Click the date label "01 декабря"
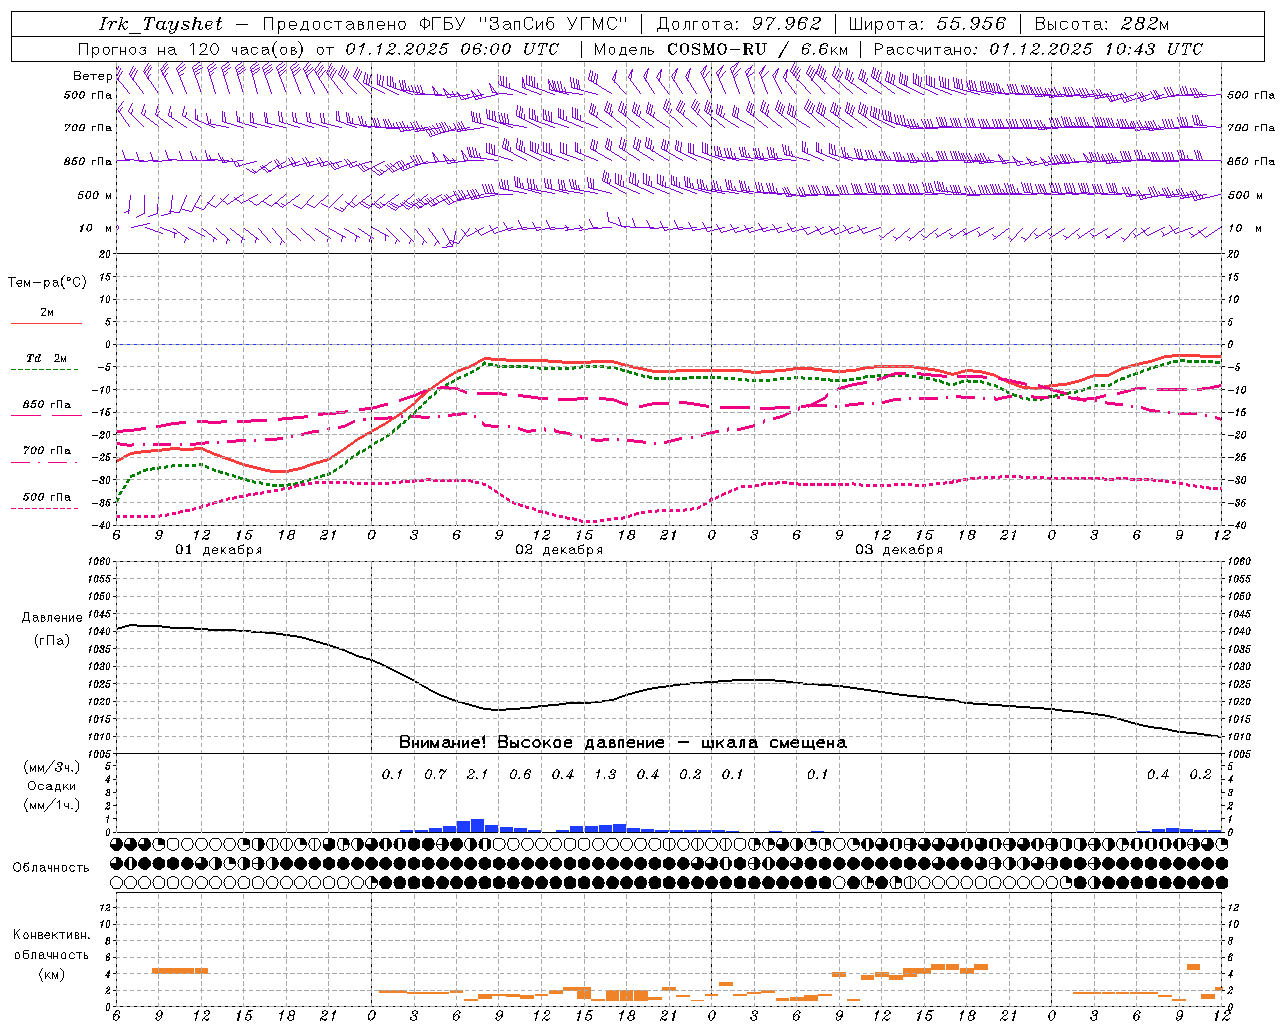1280x1024 pixels. coord(219,550)
